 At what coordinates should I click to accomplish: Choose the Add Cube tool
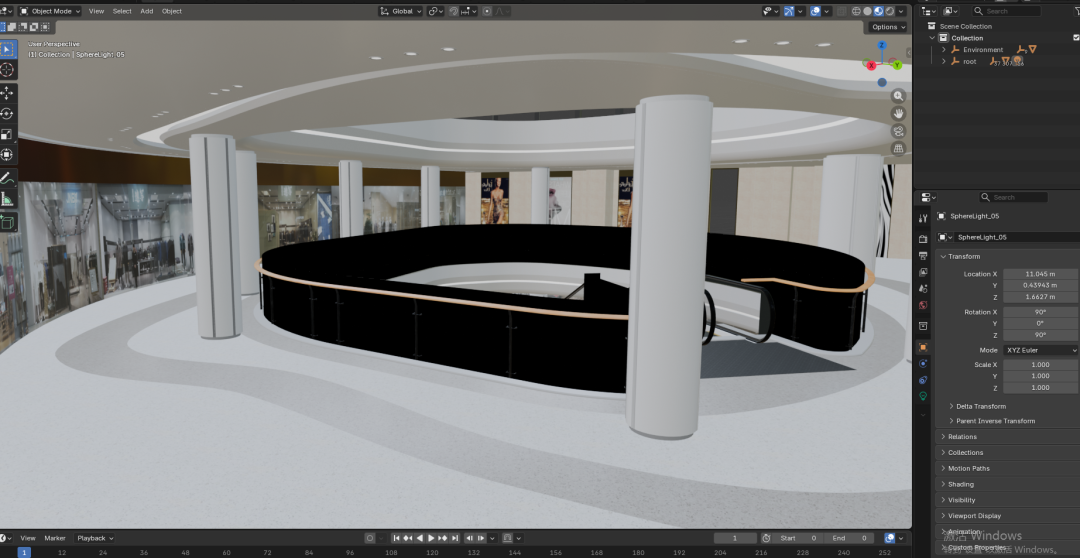(8, 223)
